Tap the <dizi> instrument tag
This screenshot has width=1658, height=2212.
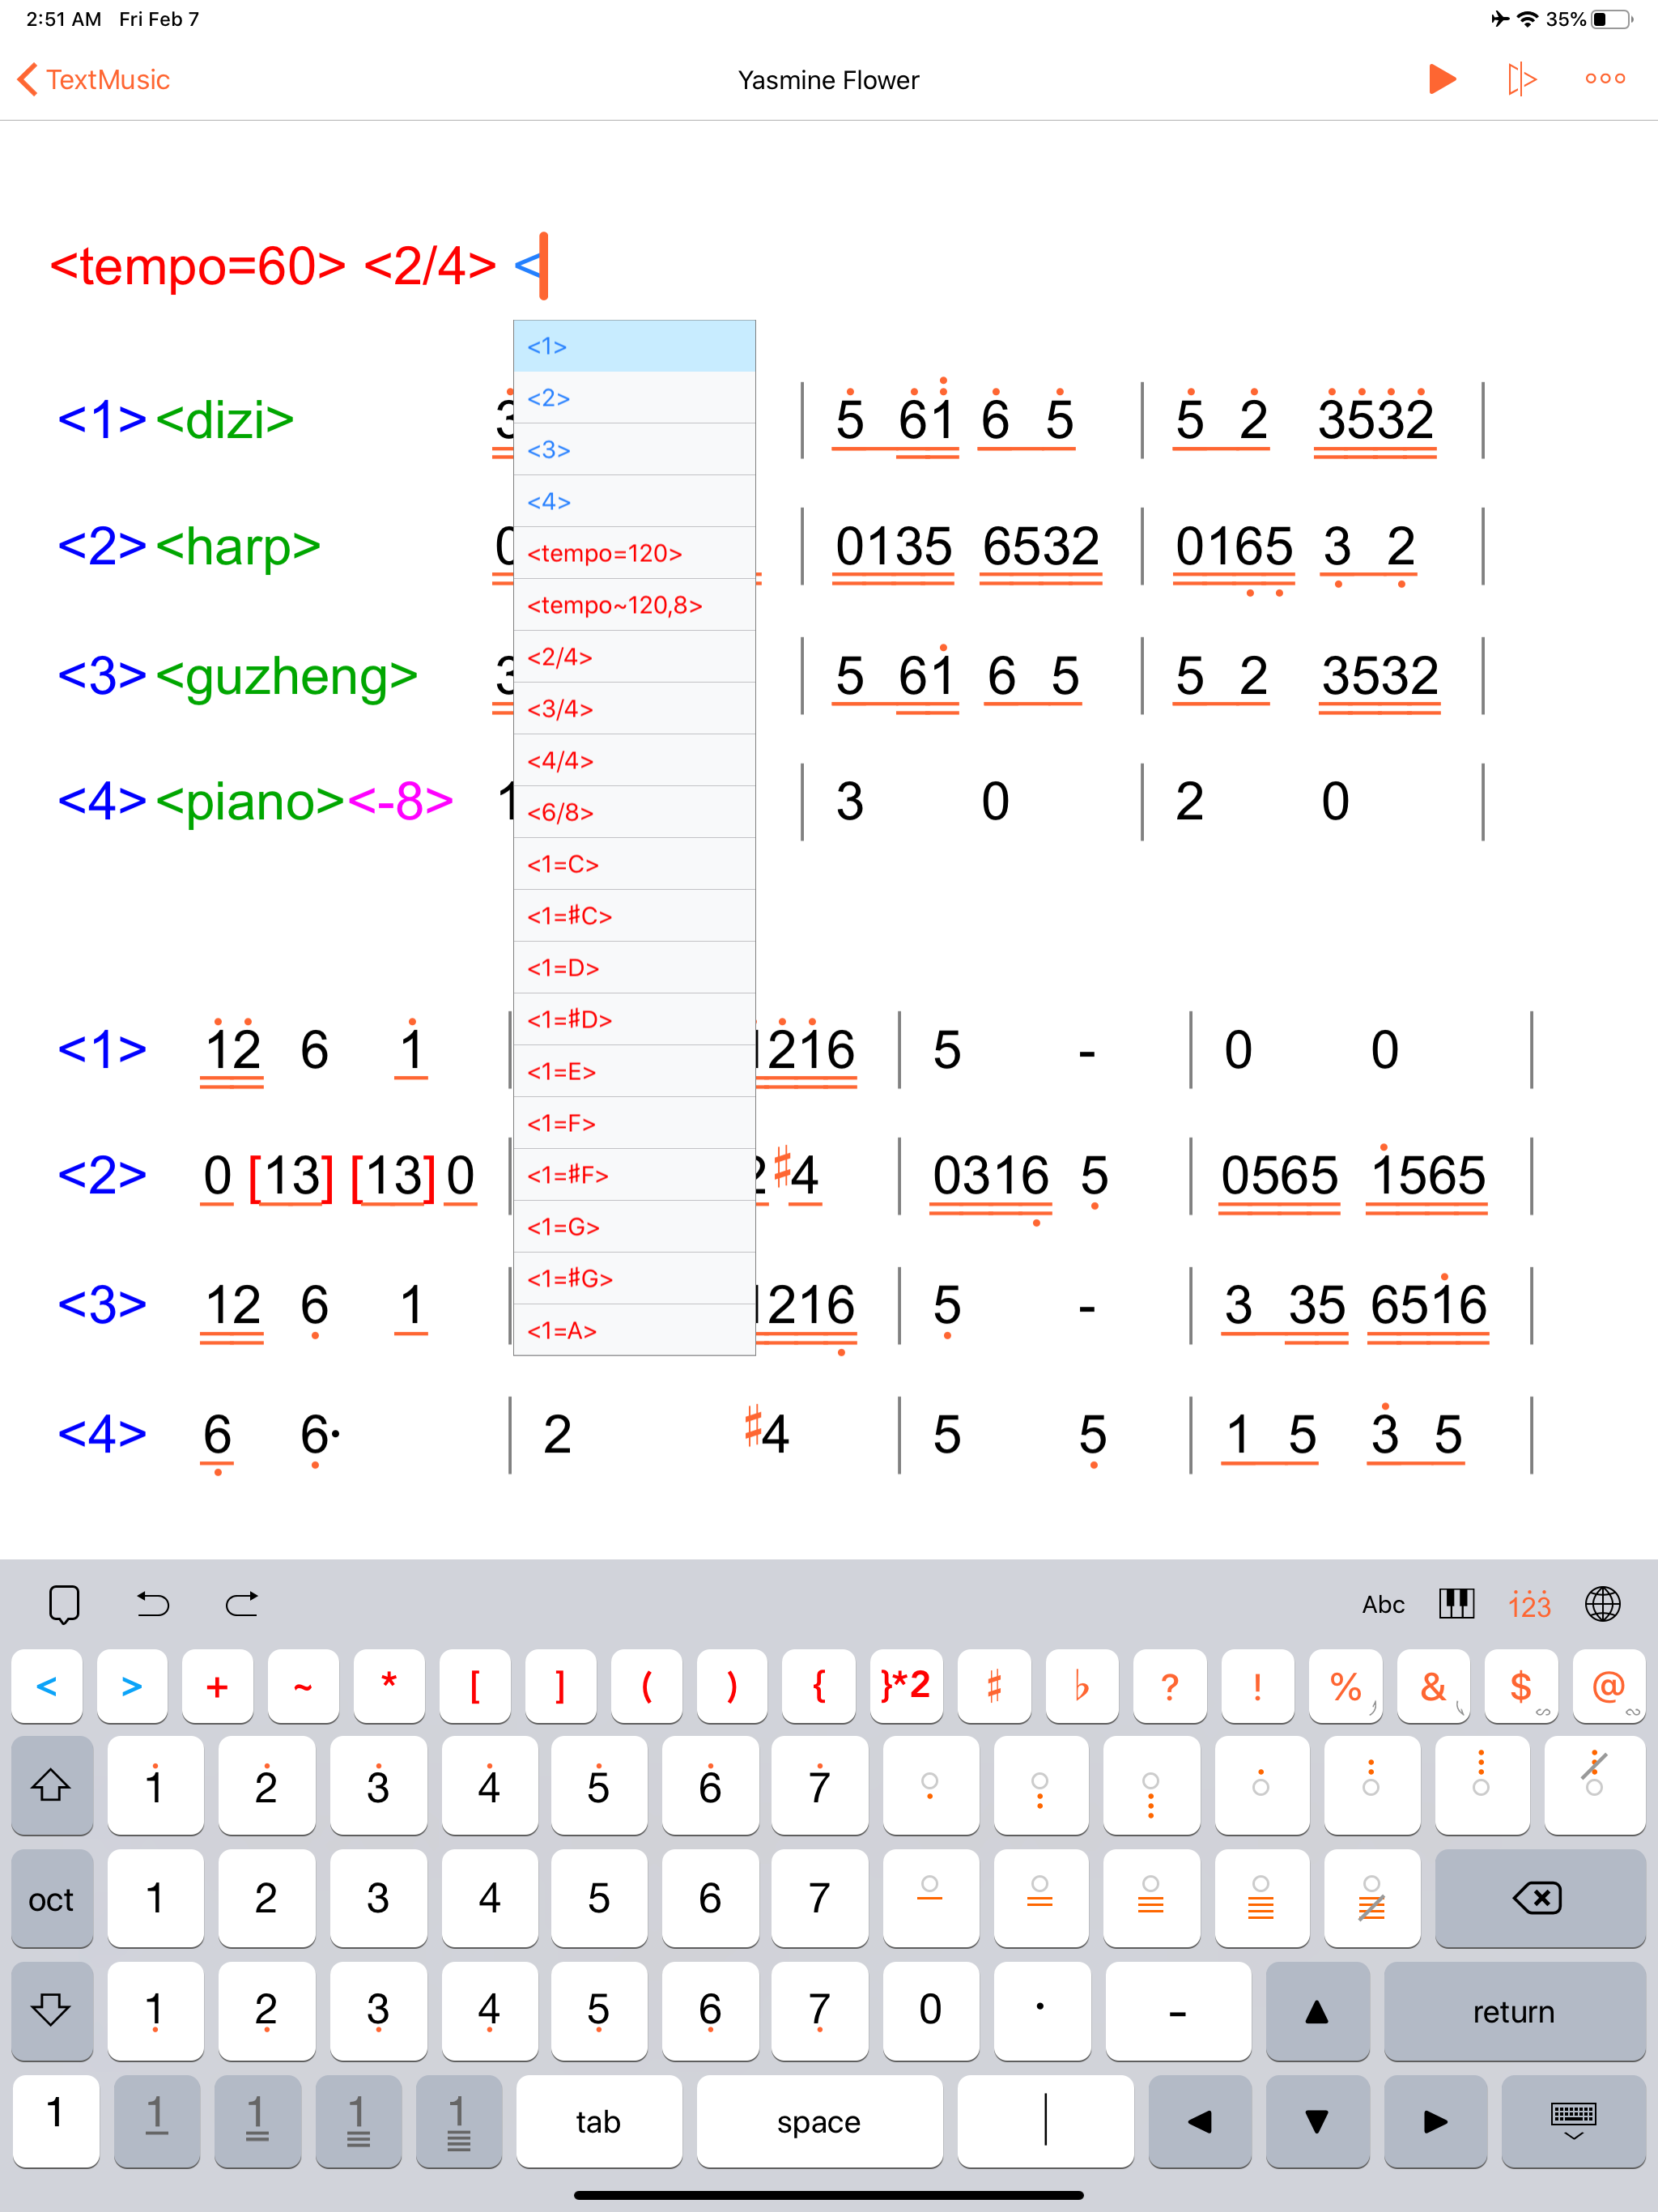[x=225, y=419]
